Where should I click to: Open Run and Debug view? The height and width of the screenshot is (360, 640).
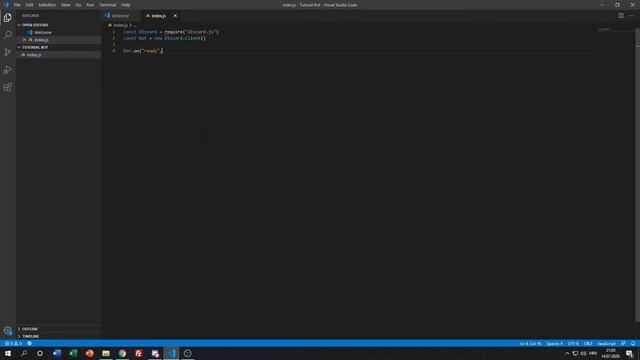(7, 70)
